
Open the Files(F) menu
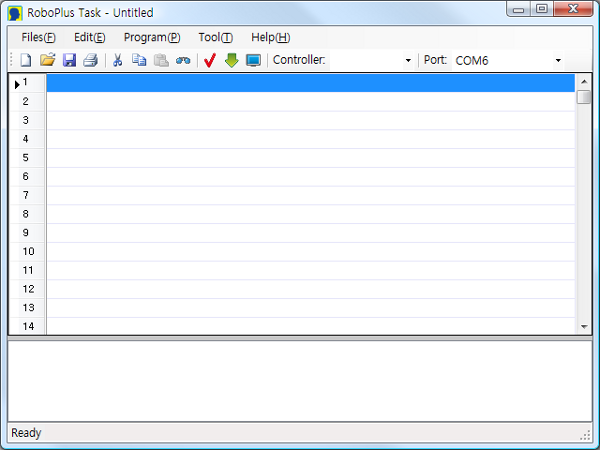pos(38,37)
